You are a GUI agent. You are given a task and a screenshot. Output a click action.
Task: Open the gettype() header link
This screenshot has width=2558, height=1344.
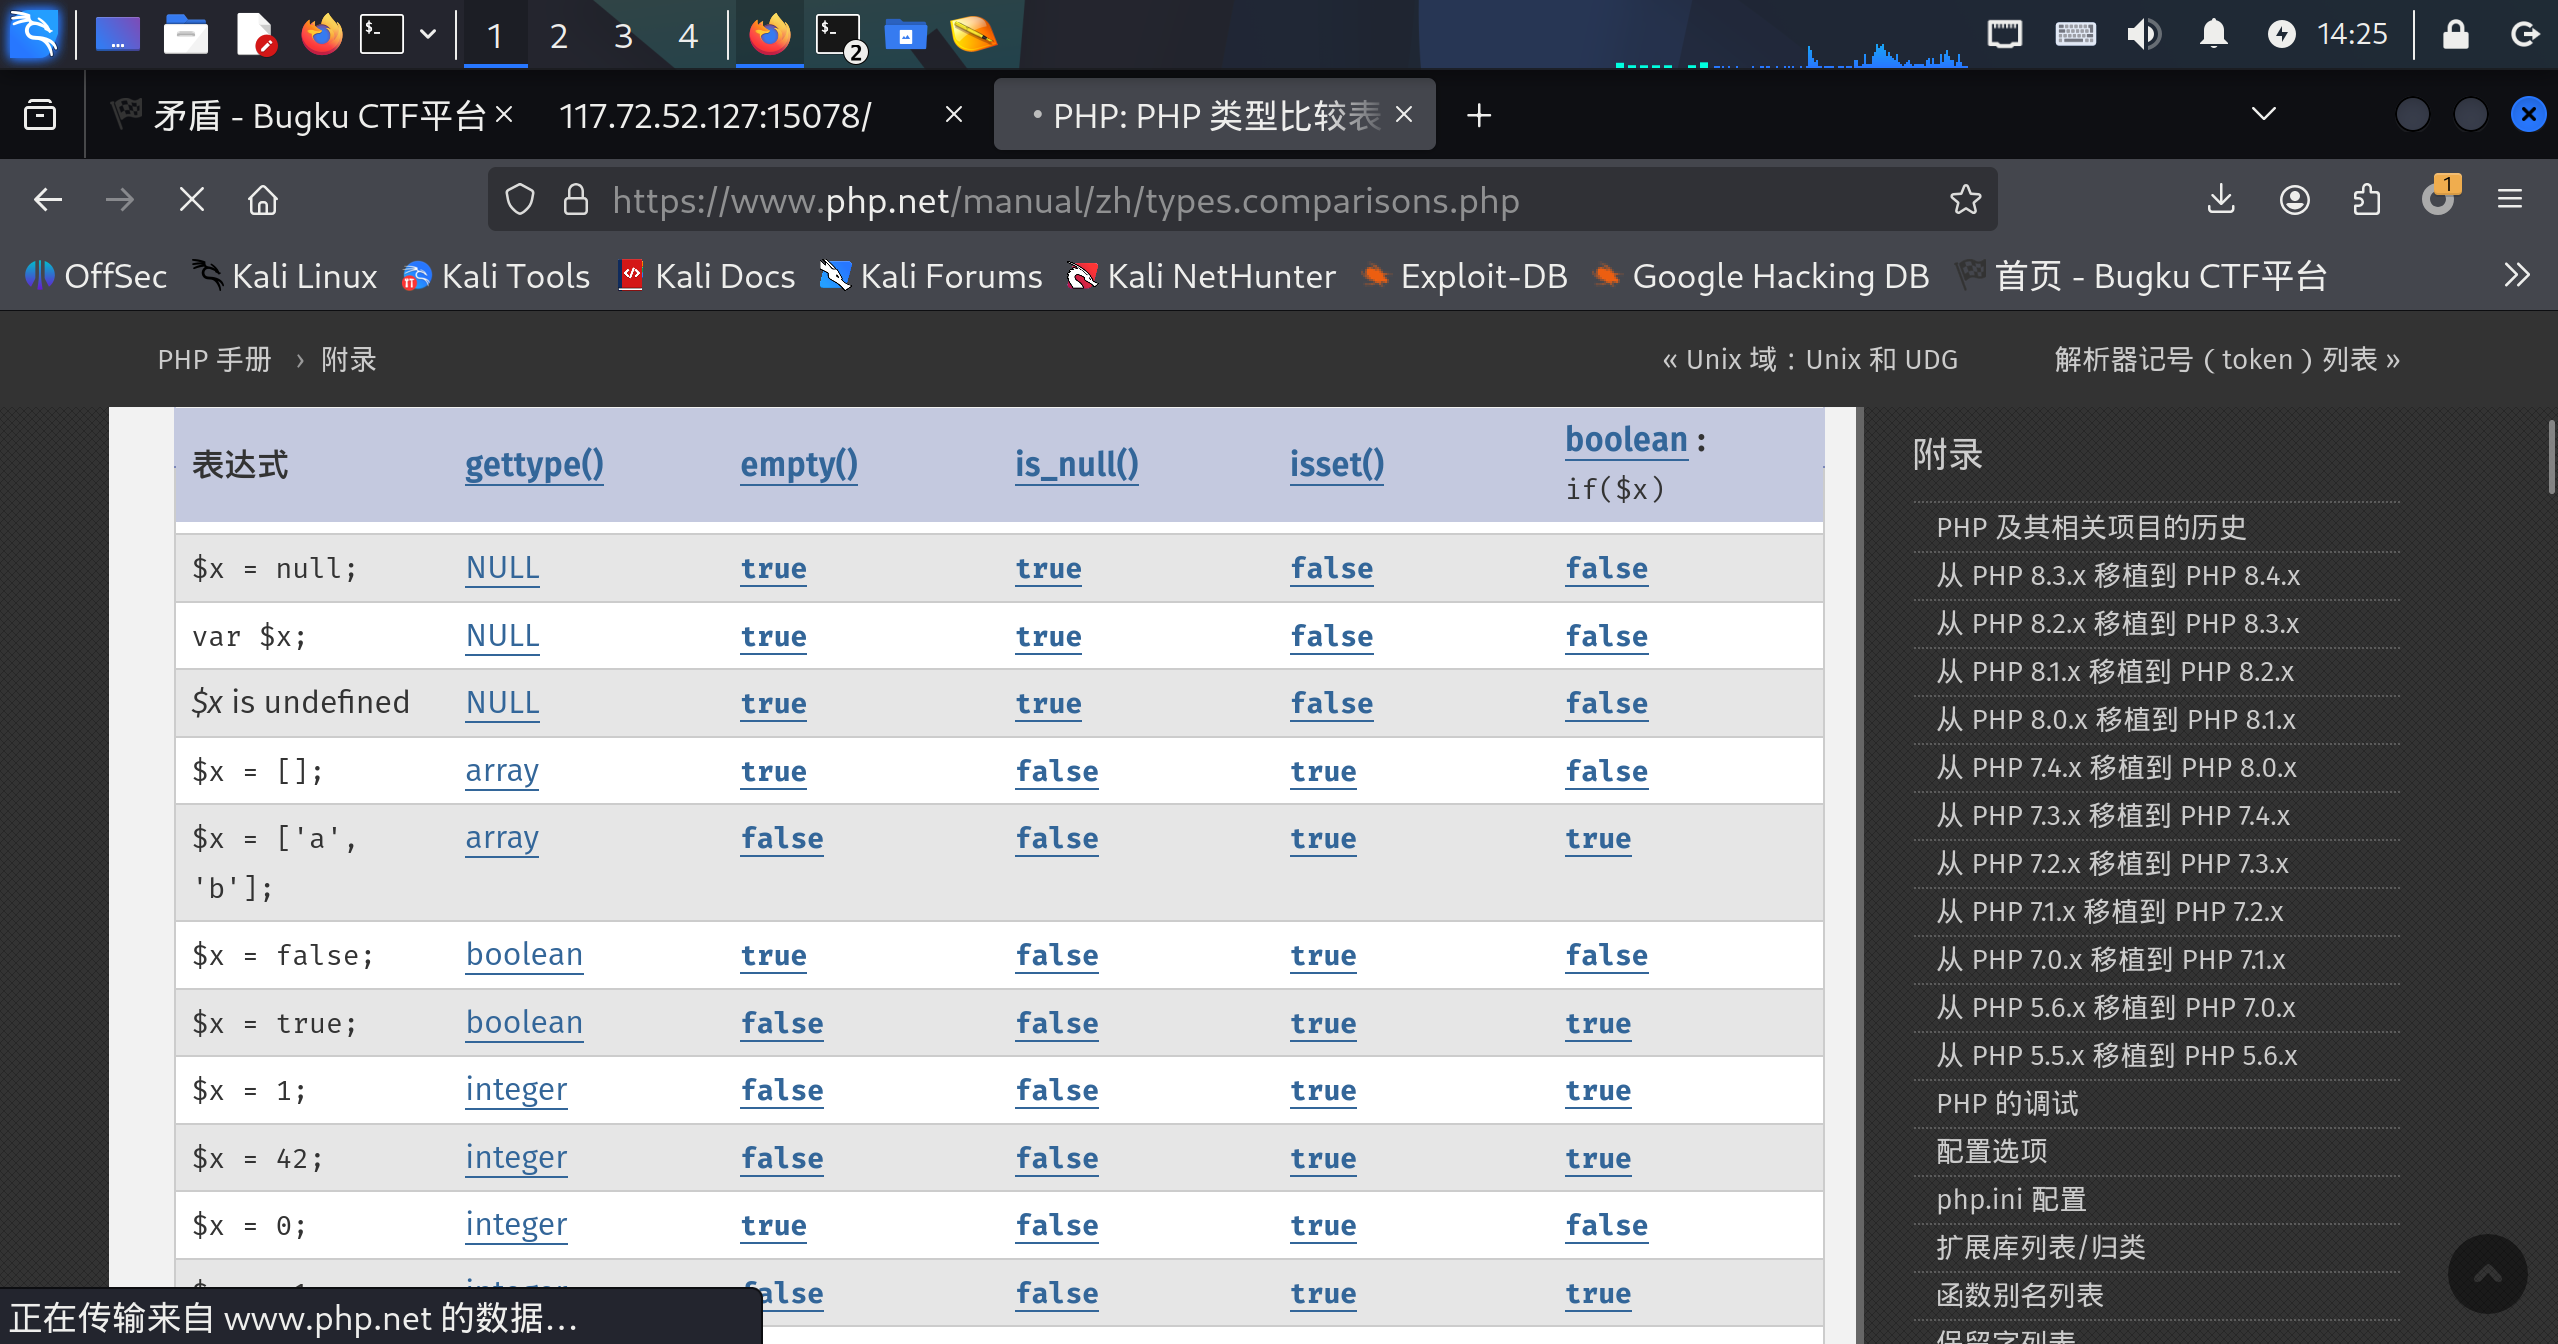tap(534, 464)
